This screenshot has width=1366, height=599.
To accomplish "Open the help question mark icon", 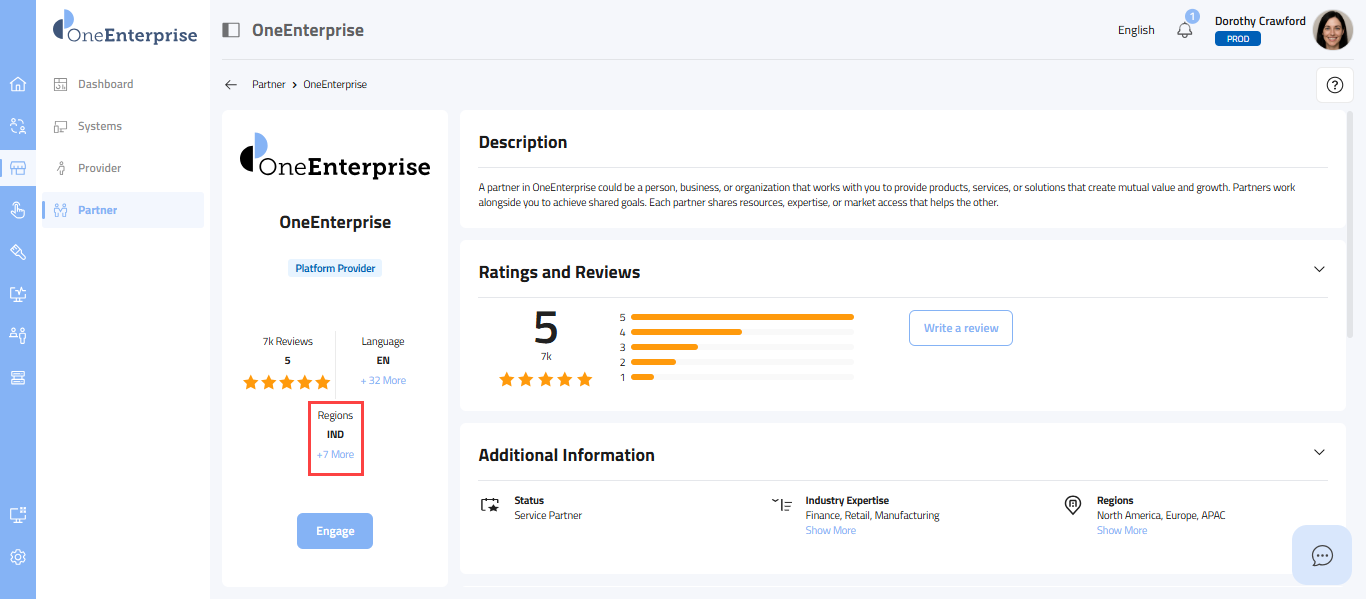I will [x=1333, y=85].
